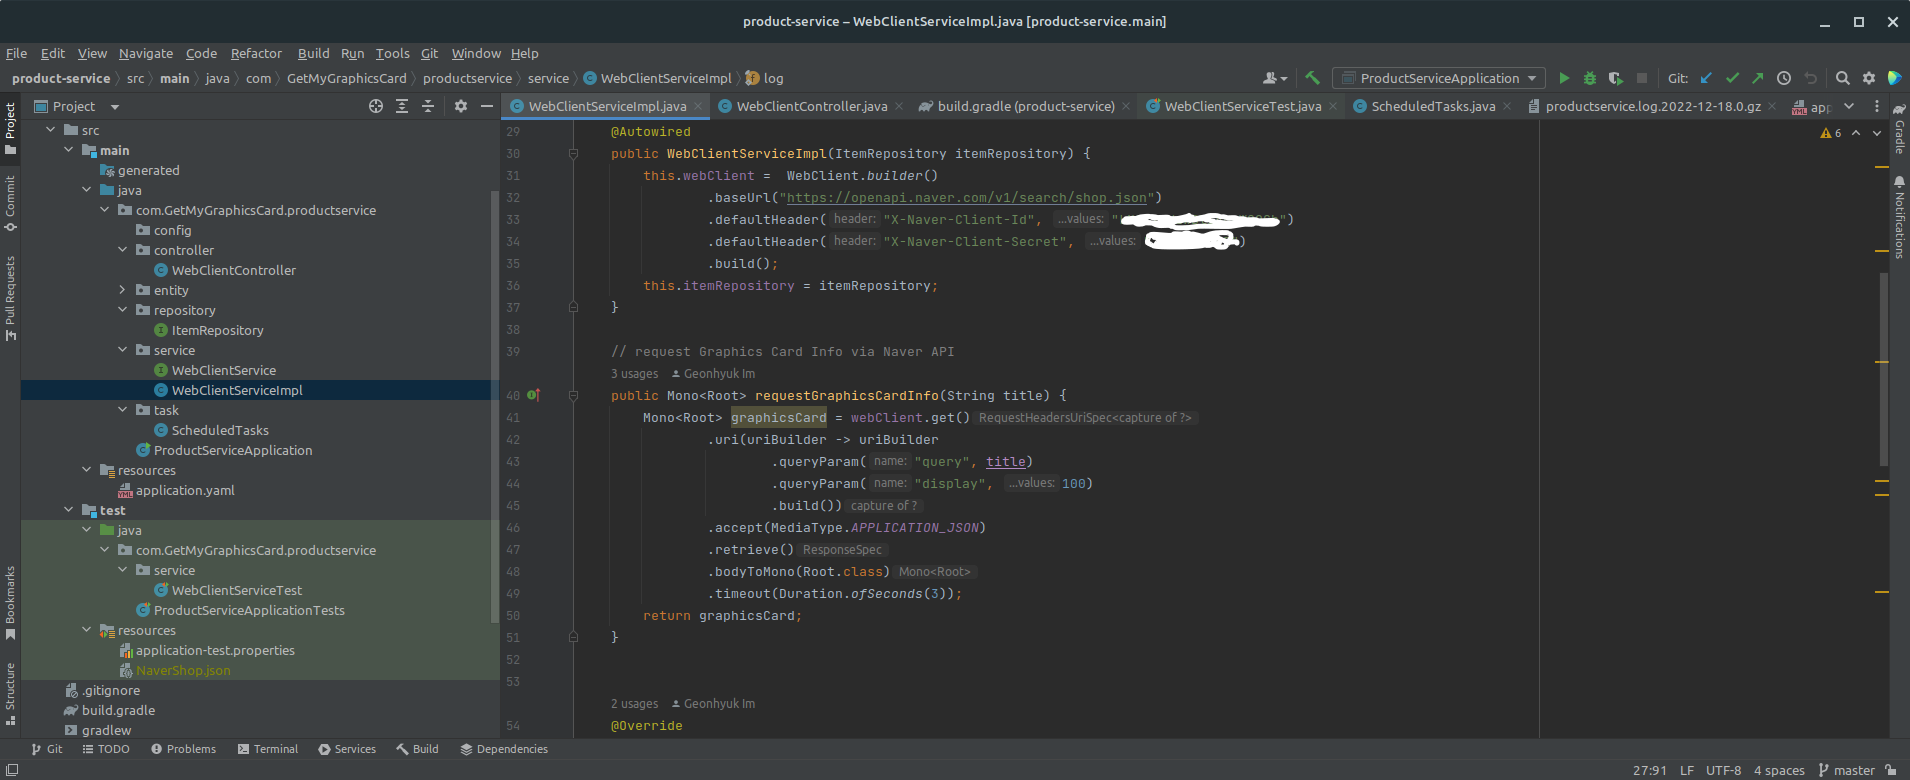Collapse all nodes in the Project panel
Image resolution: width=1910 pixels, height=780 pixels.
pyautogui.click(x=428, y=106)
